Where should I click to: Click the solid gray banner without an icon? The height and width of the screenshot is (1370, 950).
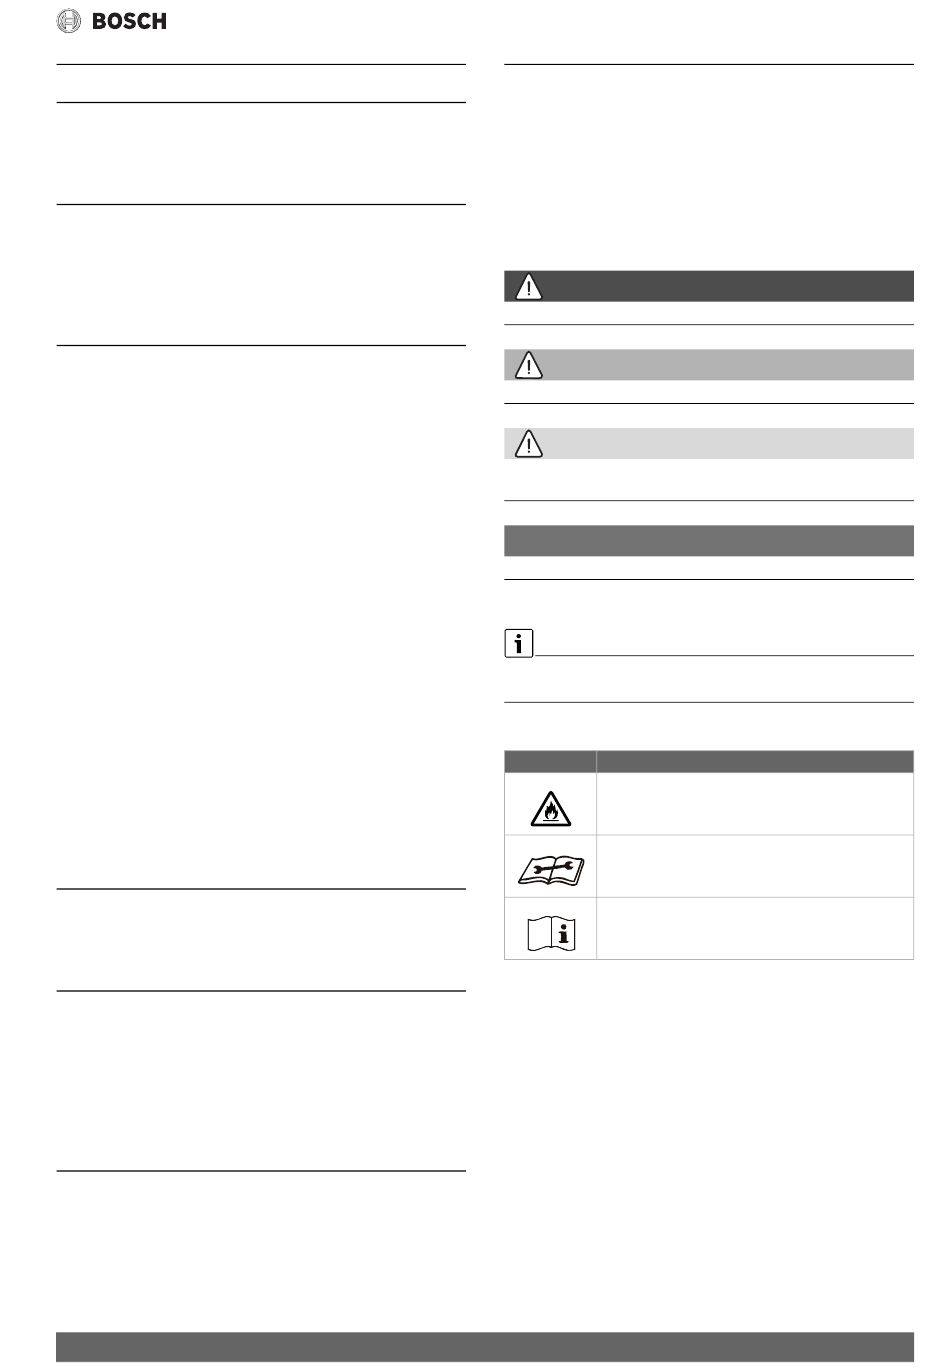708,541
